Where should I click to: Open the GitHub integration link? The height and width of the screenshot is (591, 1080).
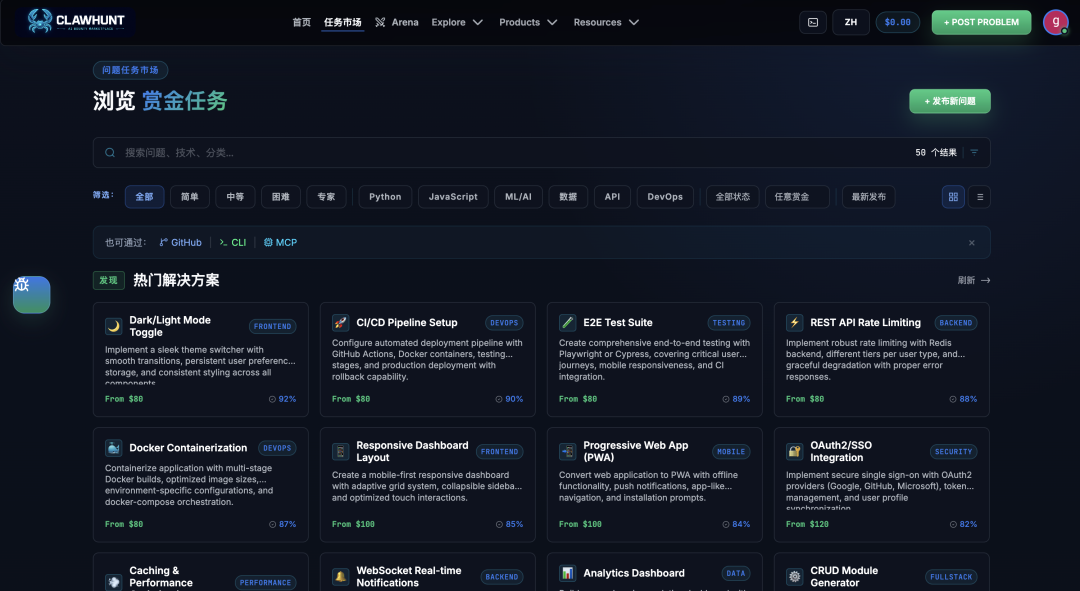pos(180,242)
